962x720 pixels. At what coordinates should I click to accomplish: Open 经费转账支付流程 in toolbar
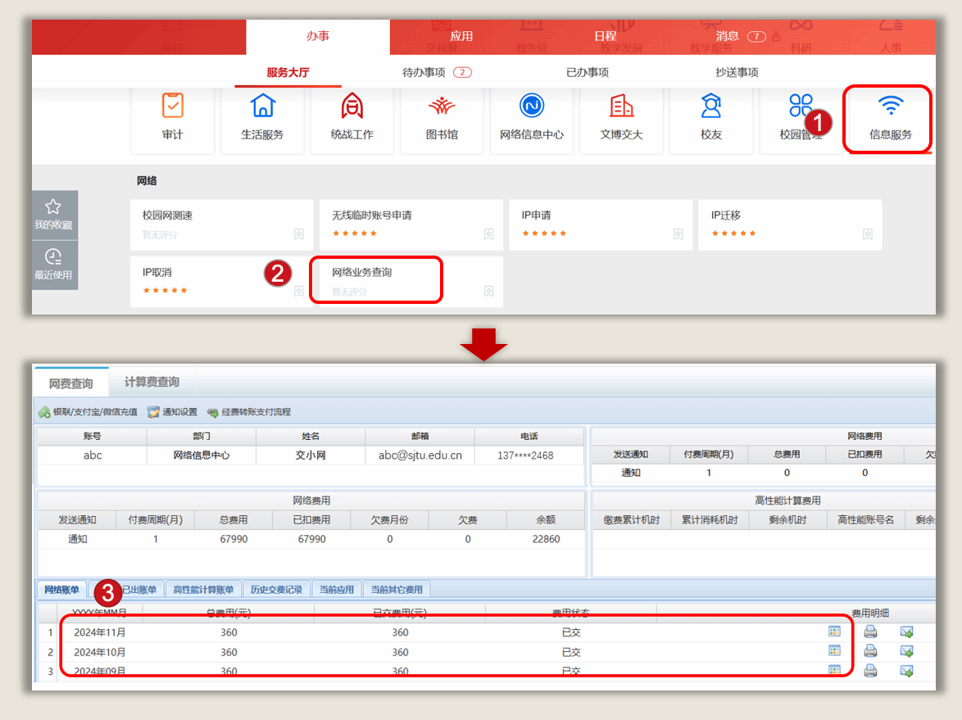click(249, 412)
